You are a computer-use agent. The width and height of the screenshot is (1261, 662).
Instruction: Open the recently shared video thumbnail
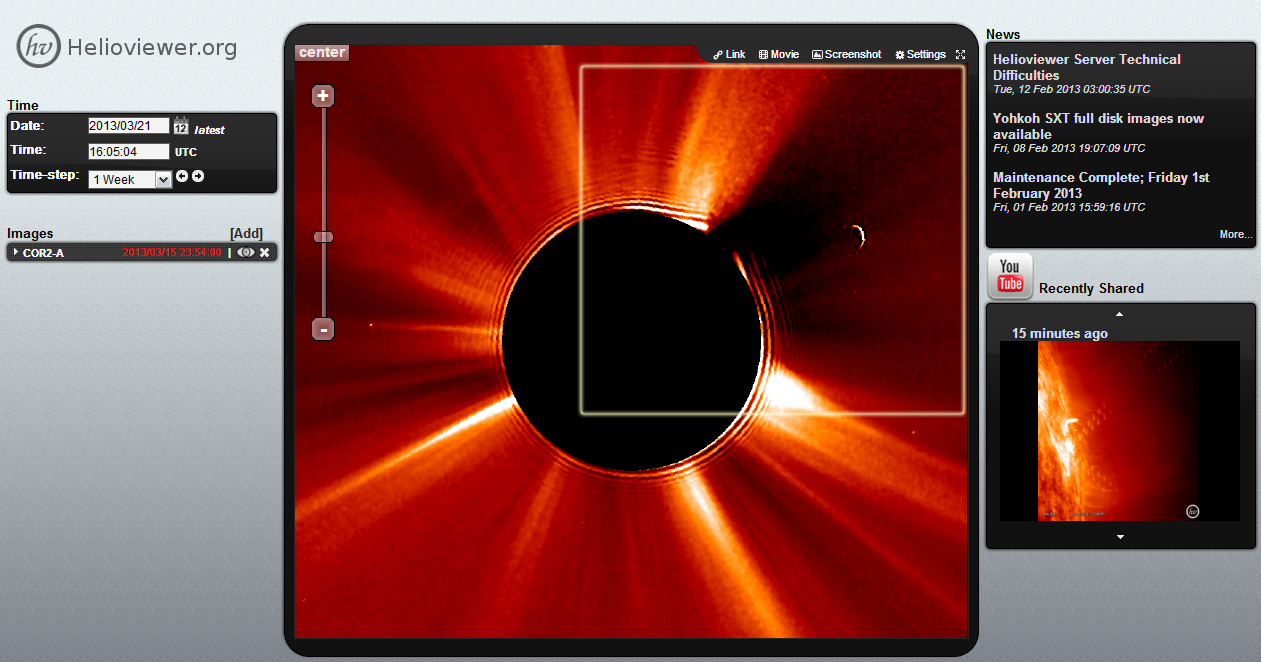pos(1120,431)
